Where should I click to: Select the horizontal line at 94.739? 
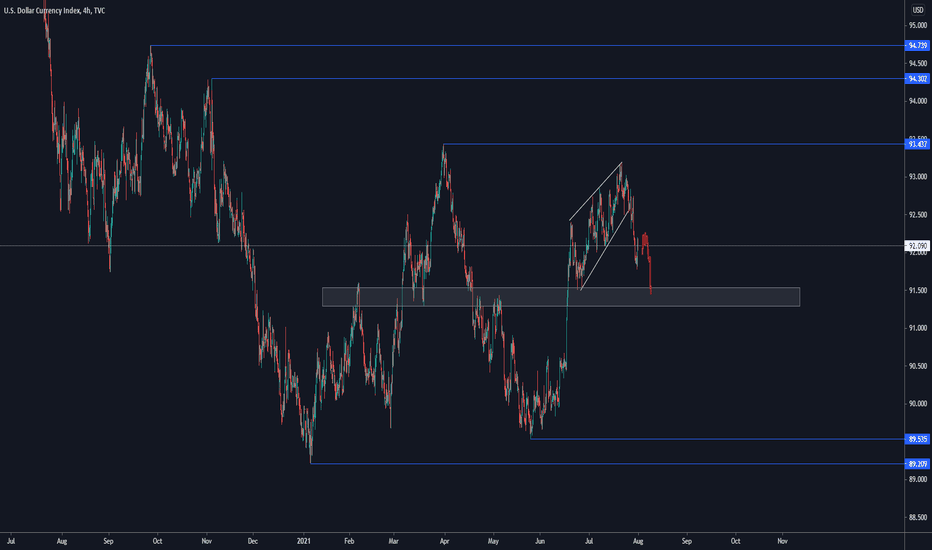[527, 46]
